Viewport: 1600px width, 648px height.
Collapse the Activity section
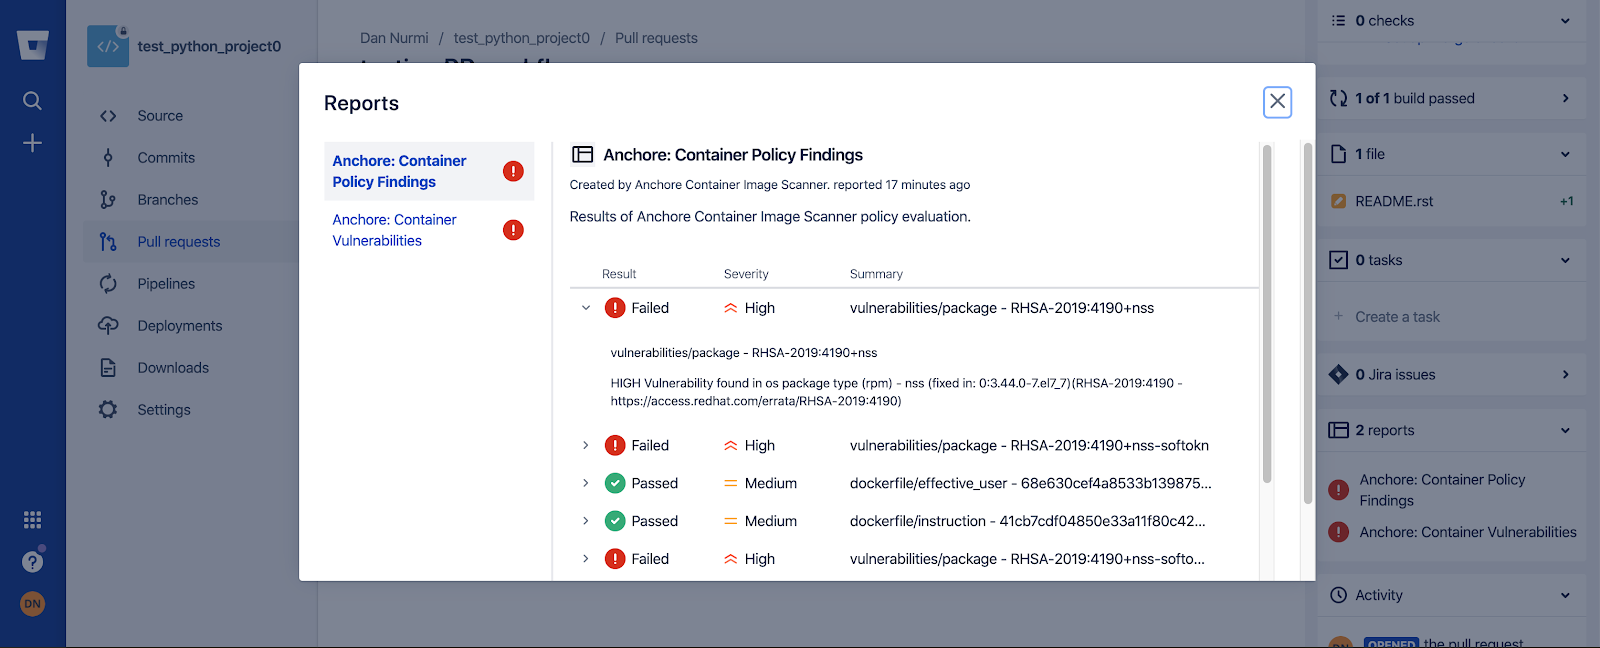click(1565, 595)
